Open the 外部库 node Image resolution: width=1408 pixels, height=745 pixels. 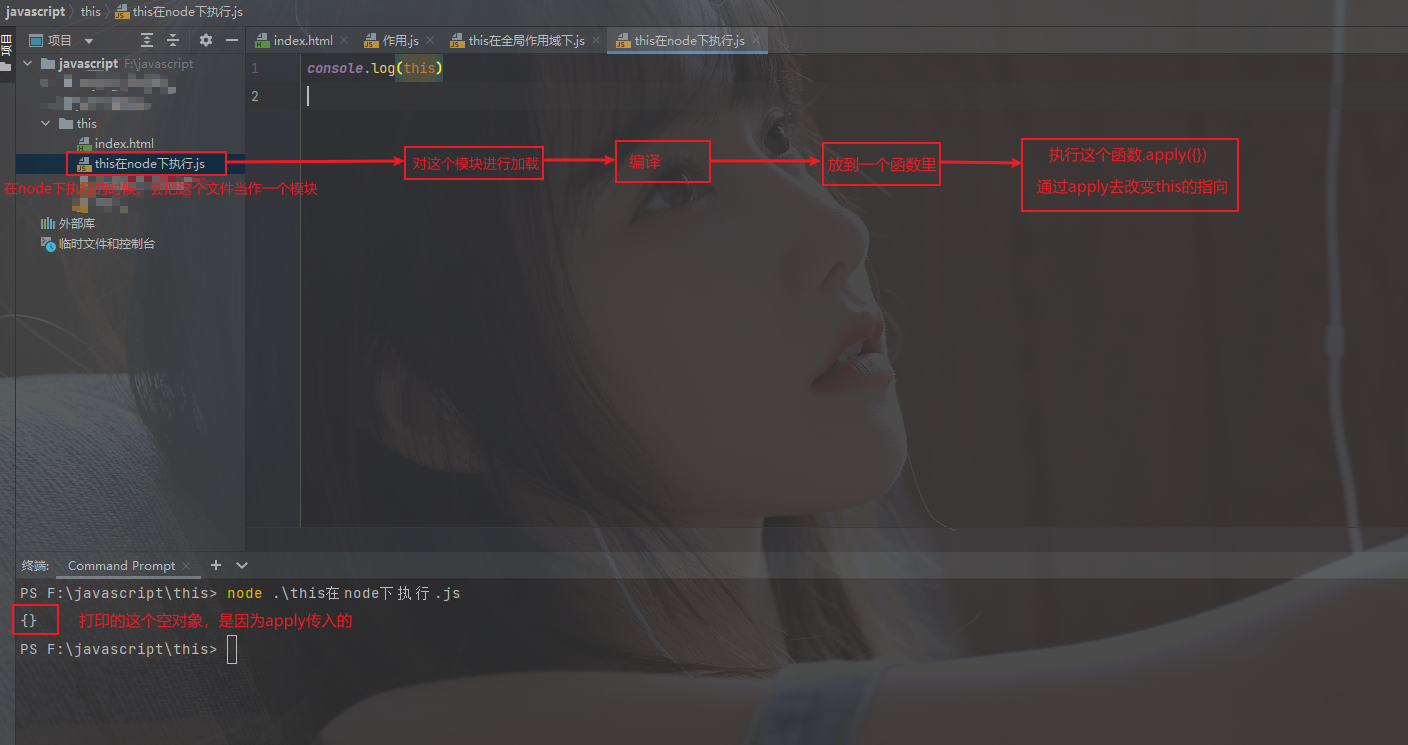point(76,223)
